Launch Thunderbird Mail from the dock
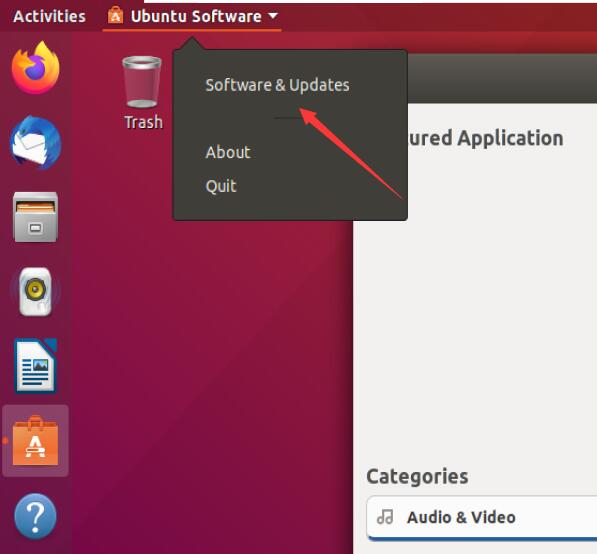Image resolution: width=597 pixels, height=554 pixels. (35, 142)
